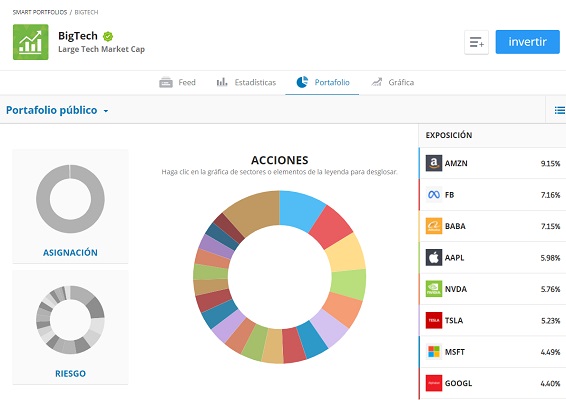Click the Amazon logo icon
This screenshot has width=566, height=400.
(x=434, y=163)
